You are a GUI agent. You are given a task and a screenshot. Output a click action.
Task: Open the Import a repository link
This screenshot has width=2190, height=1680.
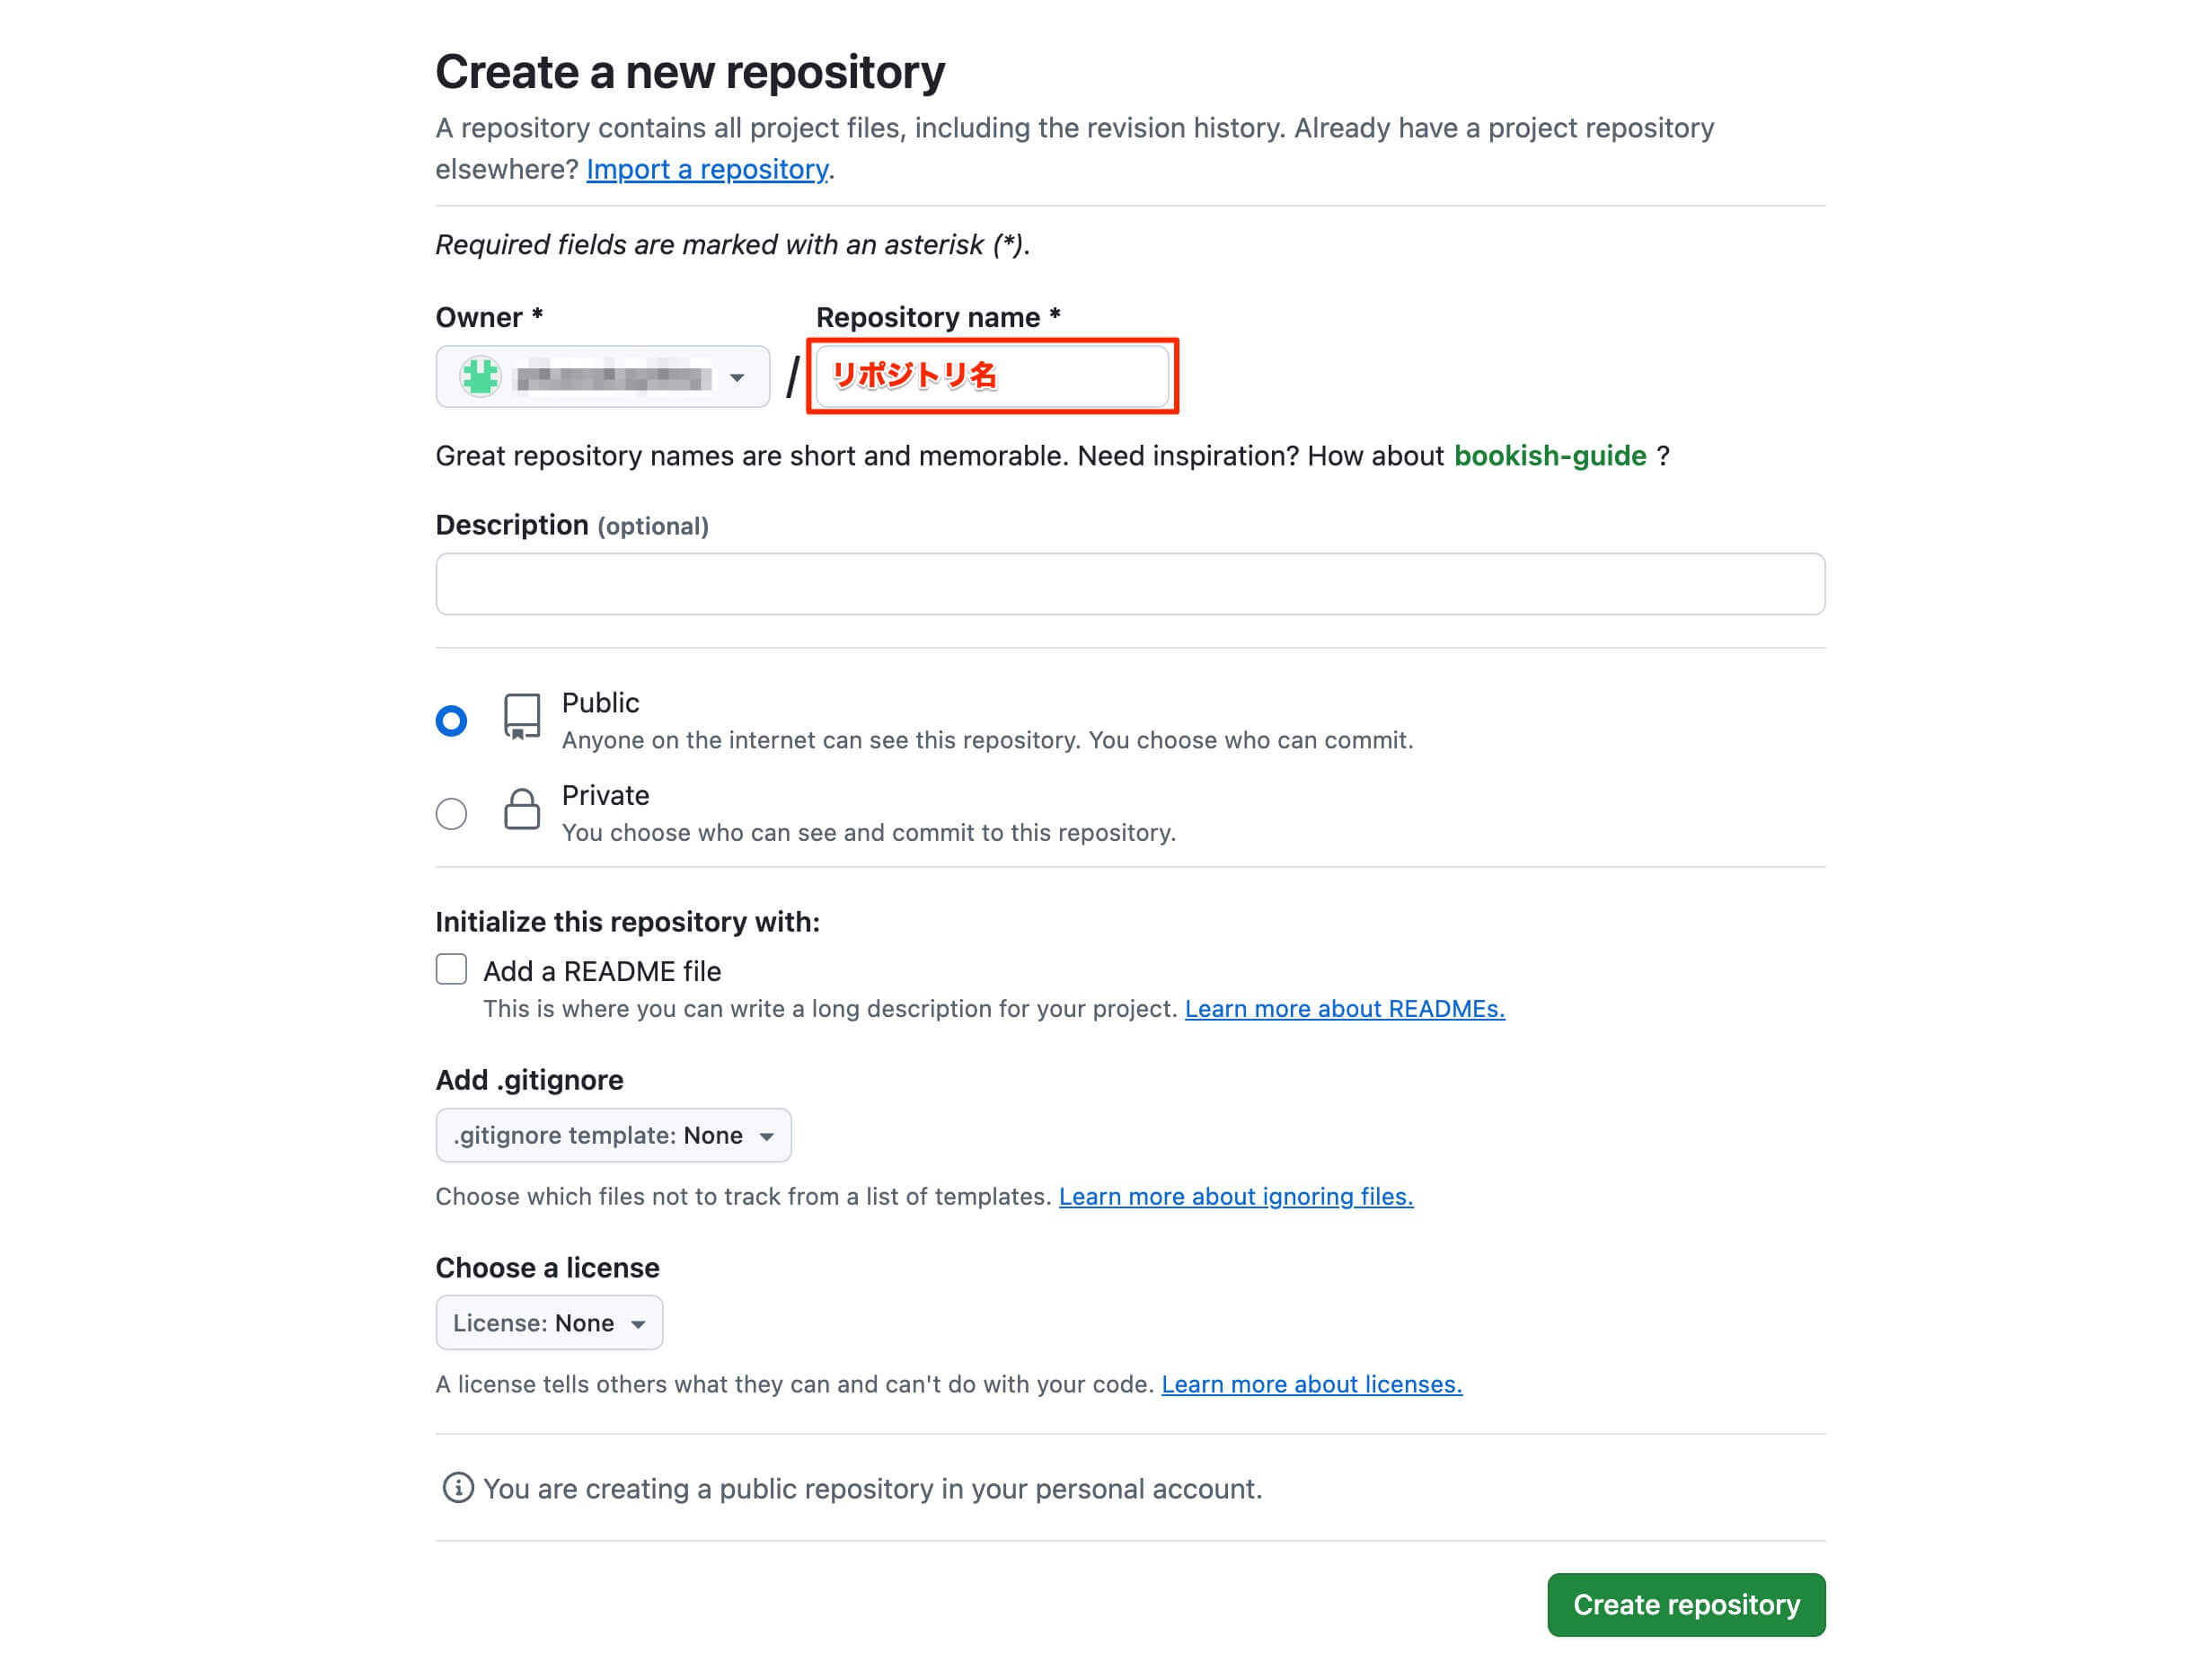tap(707, 169)
